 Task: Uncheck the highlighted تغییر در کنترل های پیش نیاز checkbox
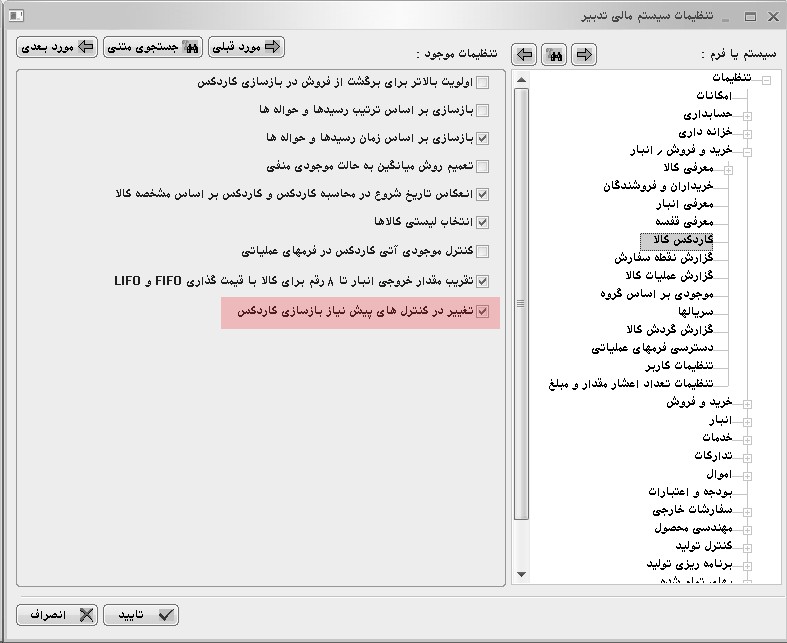click(x=482, y=312)
